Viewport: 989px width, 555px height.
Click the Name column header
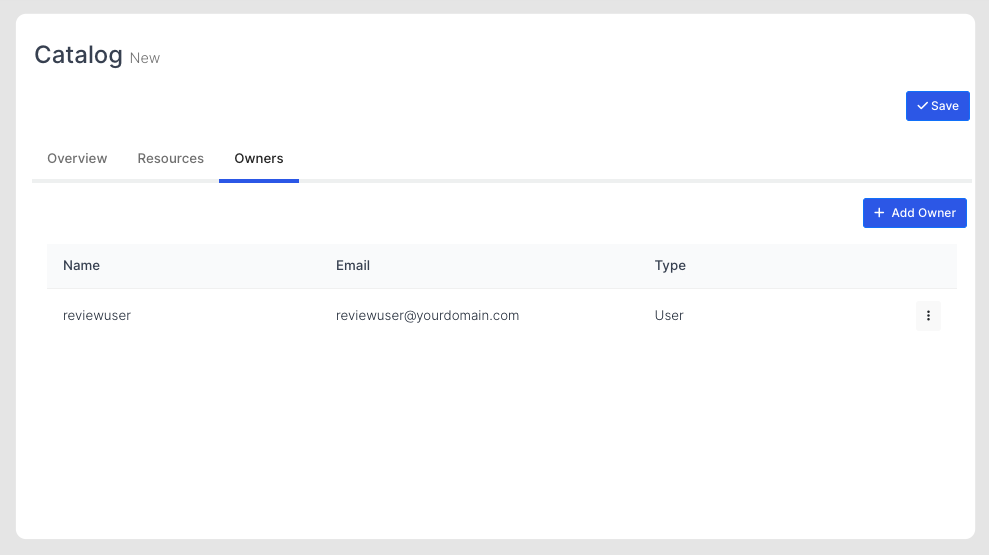click(81, 266)
